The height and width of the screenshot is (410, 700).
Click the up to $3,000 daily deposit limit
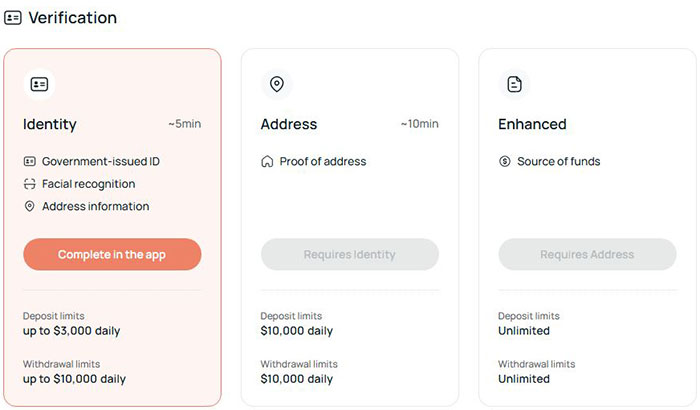pos(71,331)
